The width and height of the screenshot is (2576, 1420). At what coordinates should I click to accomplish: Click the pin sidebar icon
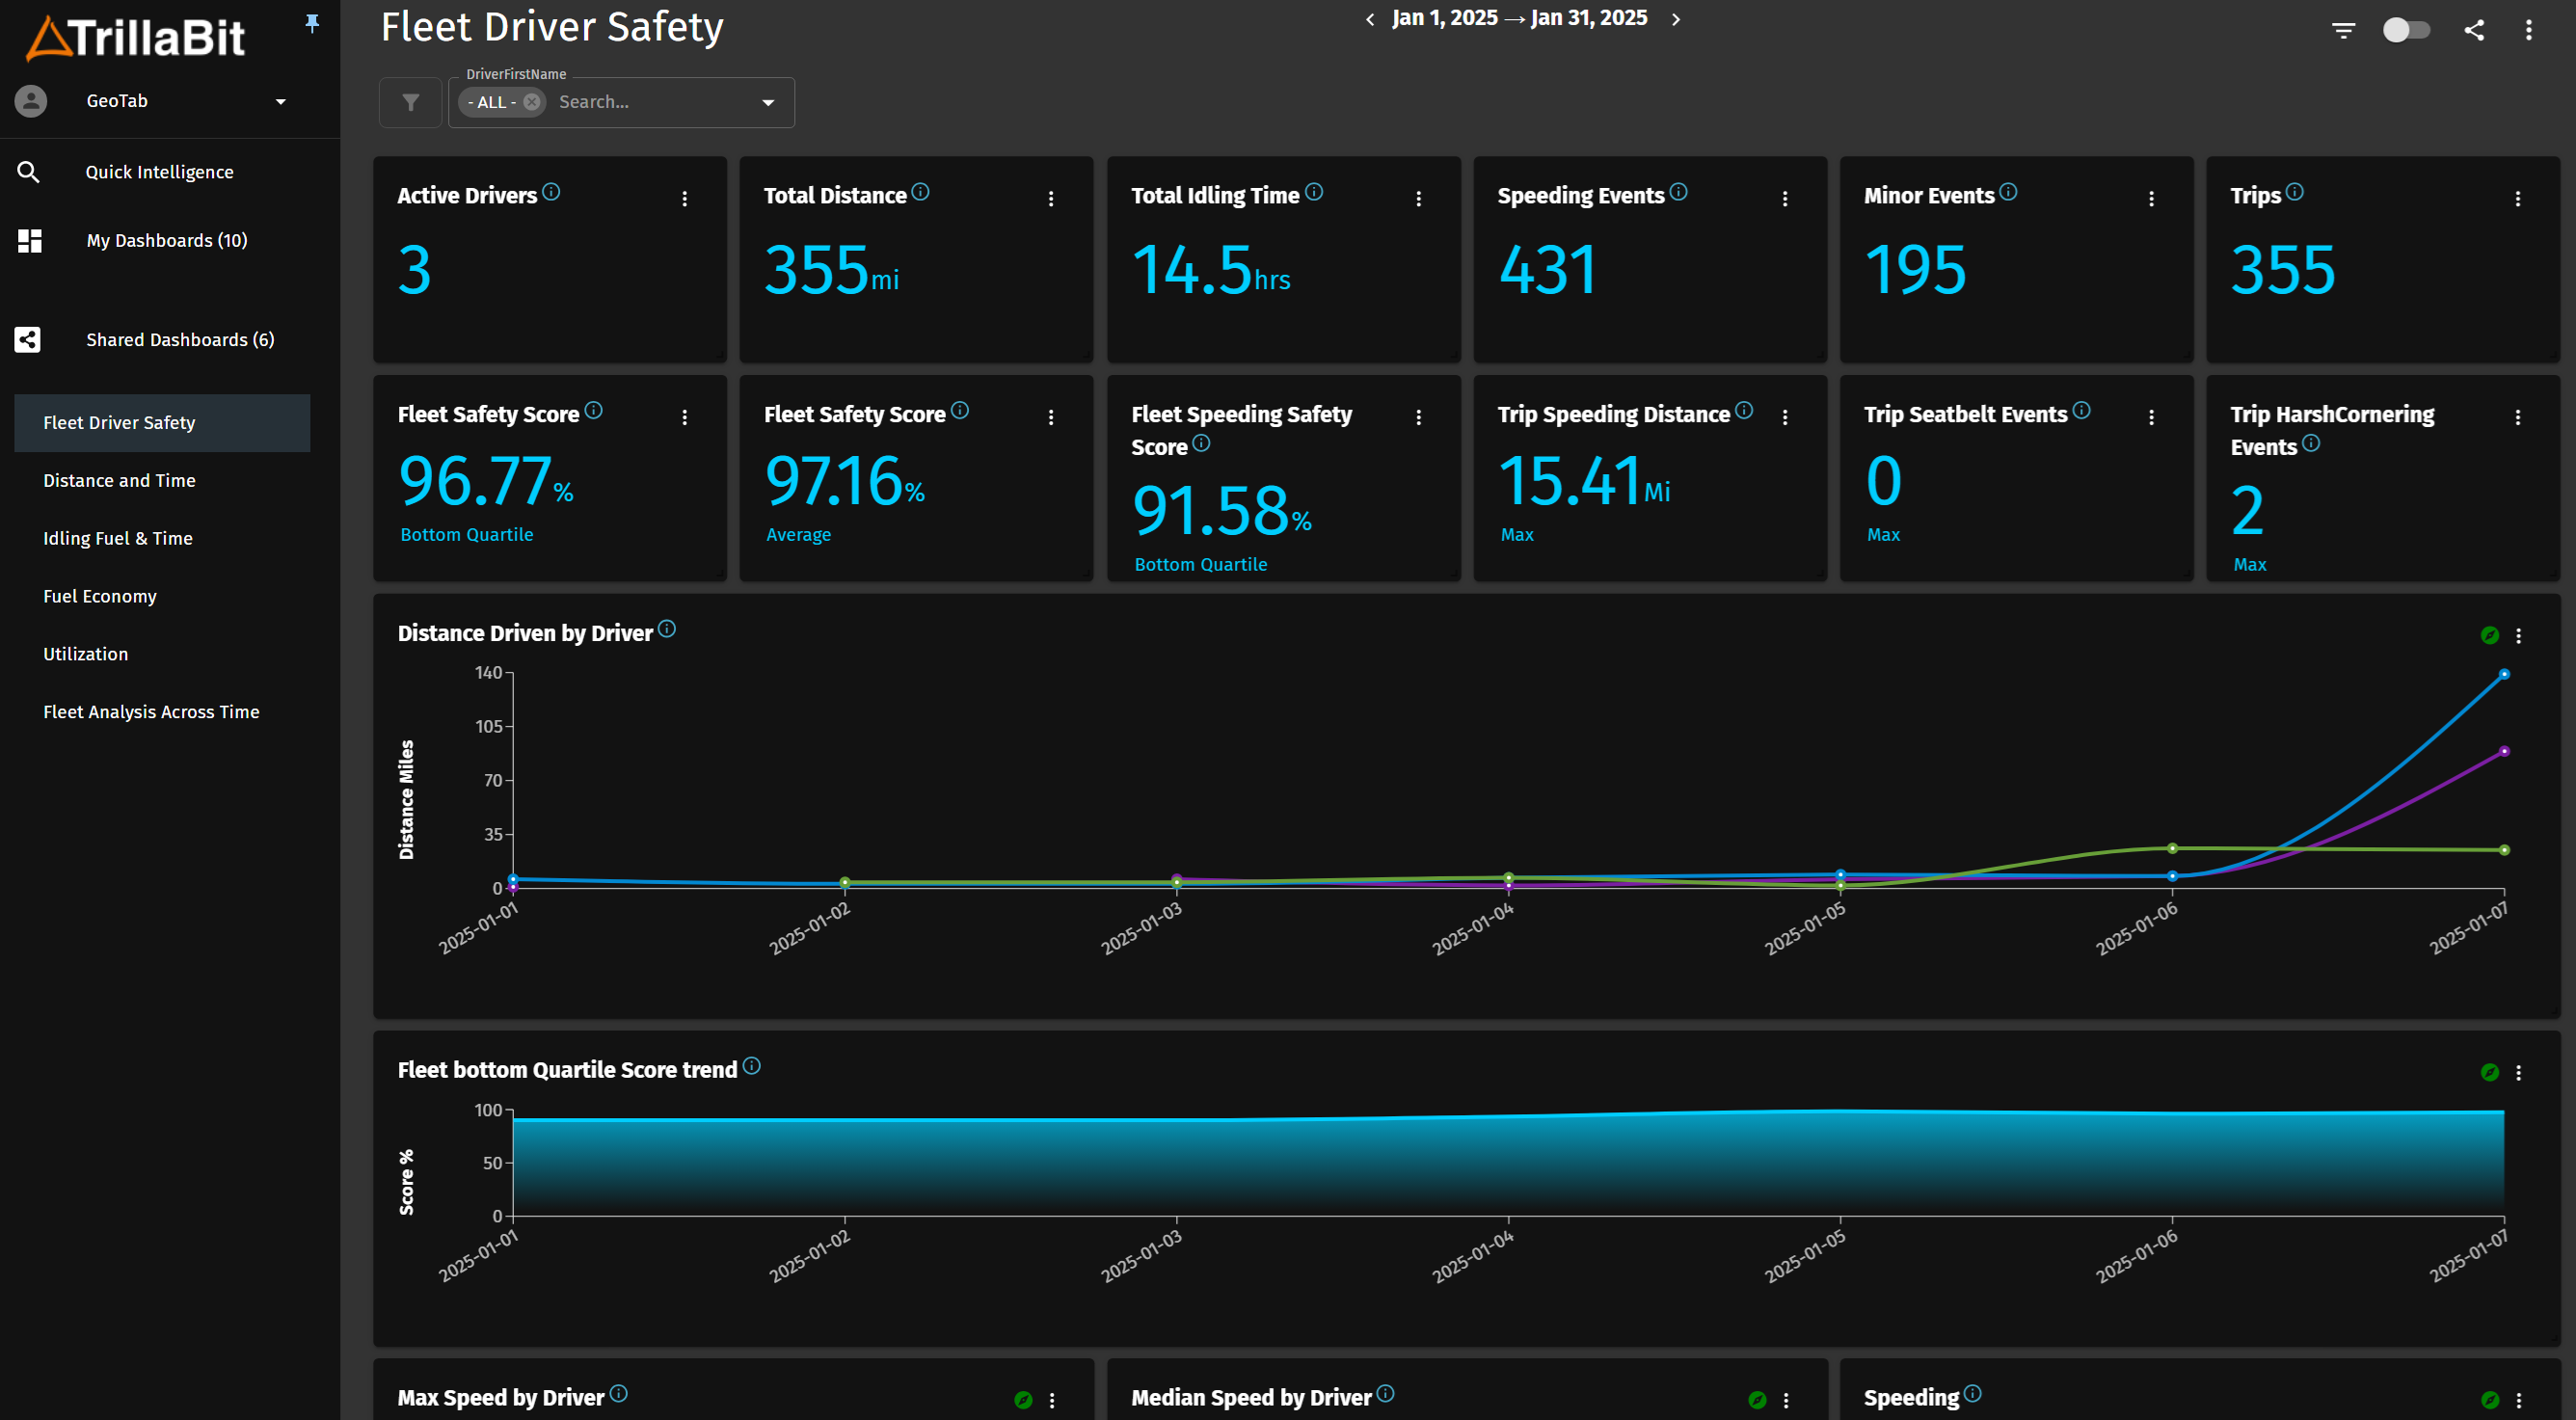(312, 23)
